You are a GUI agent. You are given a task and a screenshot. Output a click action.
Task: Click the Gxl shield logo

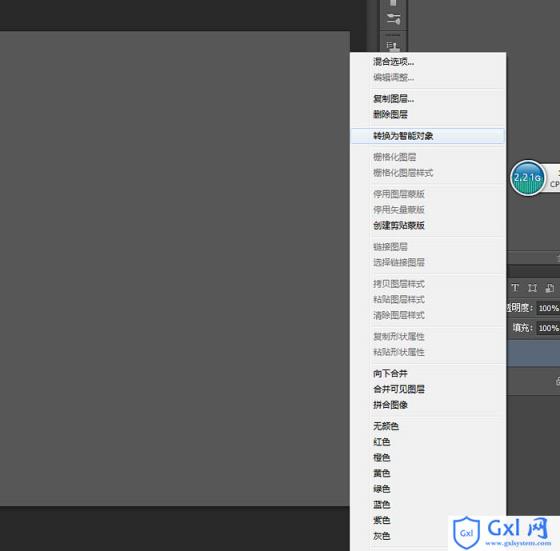[466, 532]
